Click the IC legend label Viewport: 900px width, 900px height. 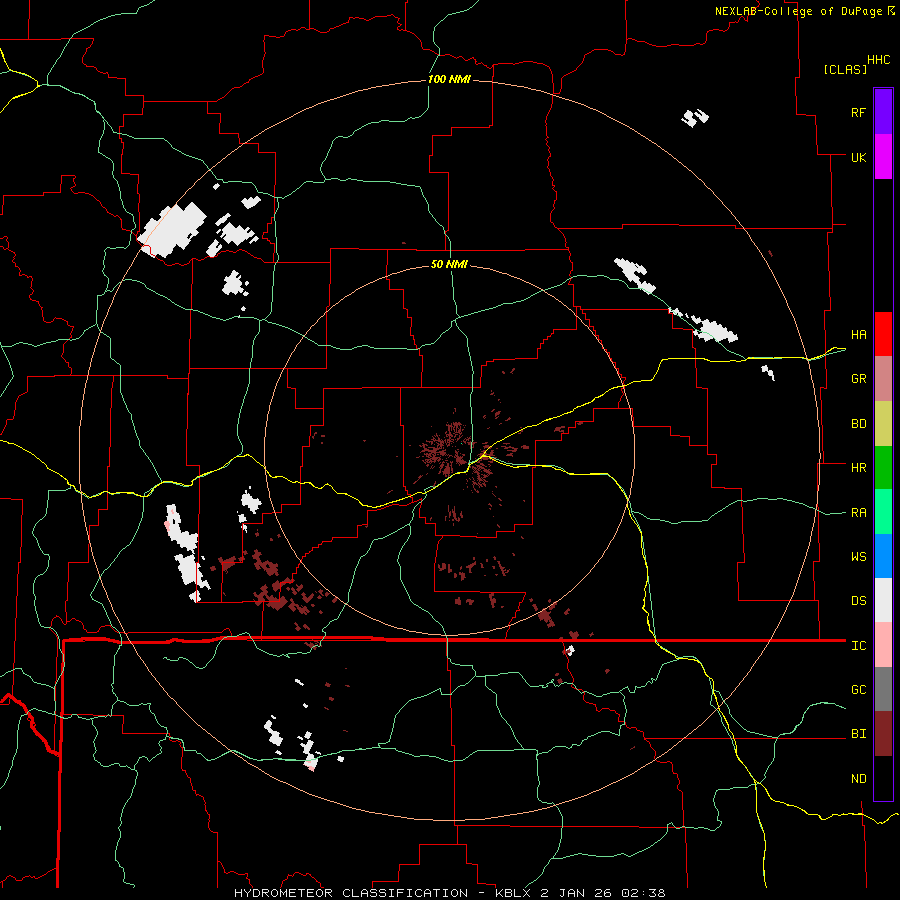click(x=859, y=646)
